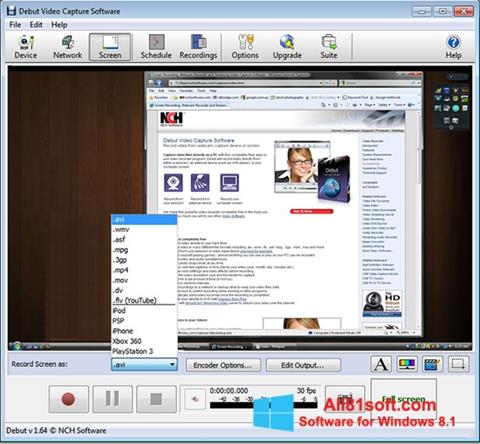
Task: Select .mov in the format list
Action: pos(144,280)
